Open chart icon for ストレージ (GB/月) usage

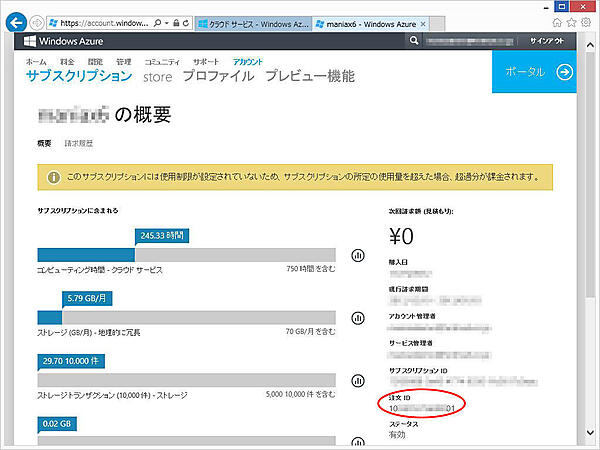coord(358,318)
